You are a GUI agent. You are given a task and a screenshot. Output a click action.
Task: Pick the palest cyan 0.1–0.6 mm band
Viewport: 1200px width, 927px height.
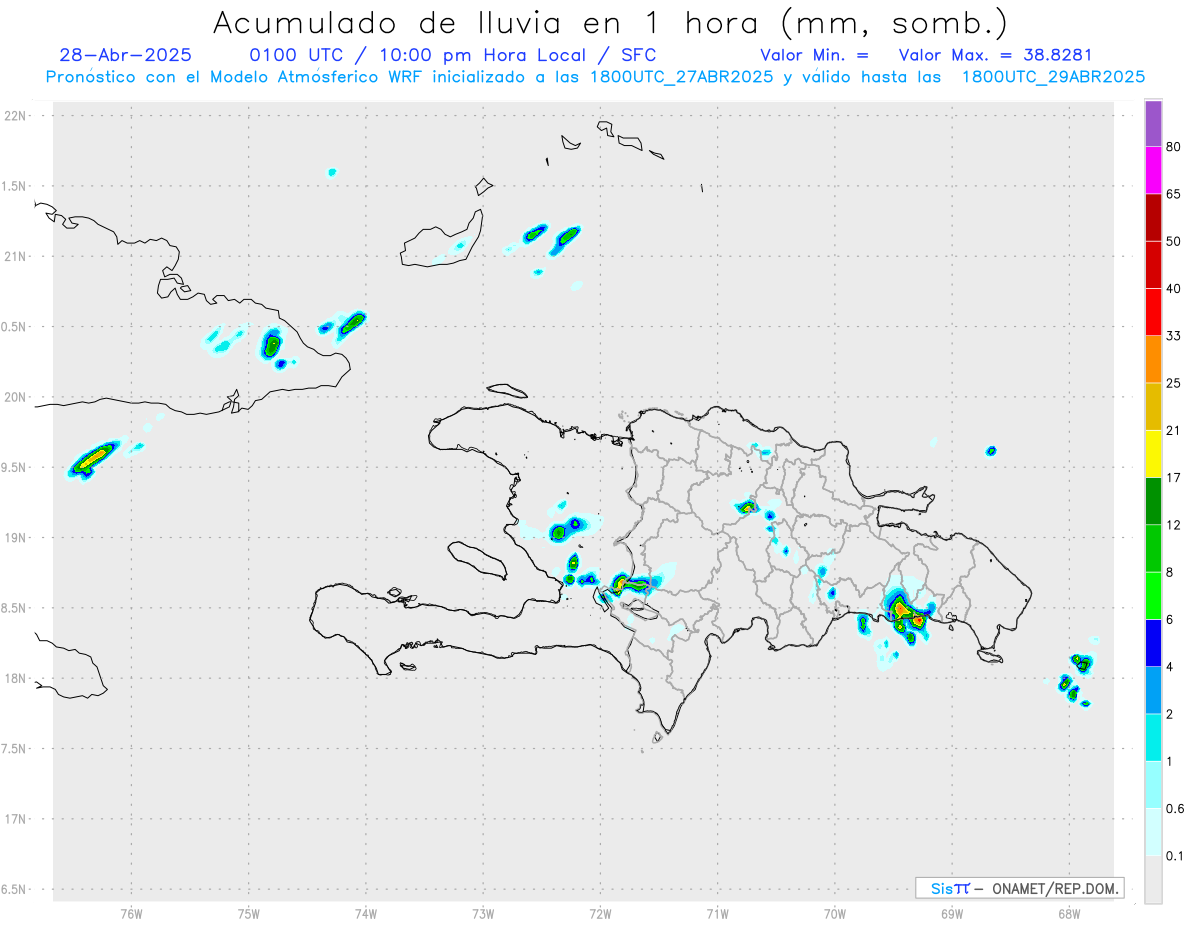click(1153, 831)
